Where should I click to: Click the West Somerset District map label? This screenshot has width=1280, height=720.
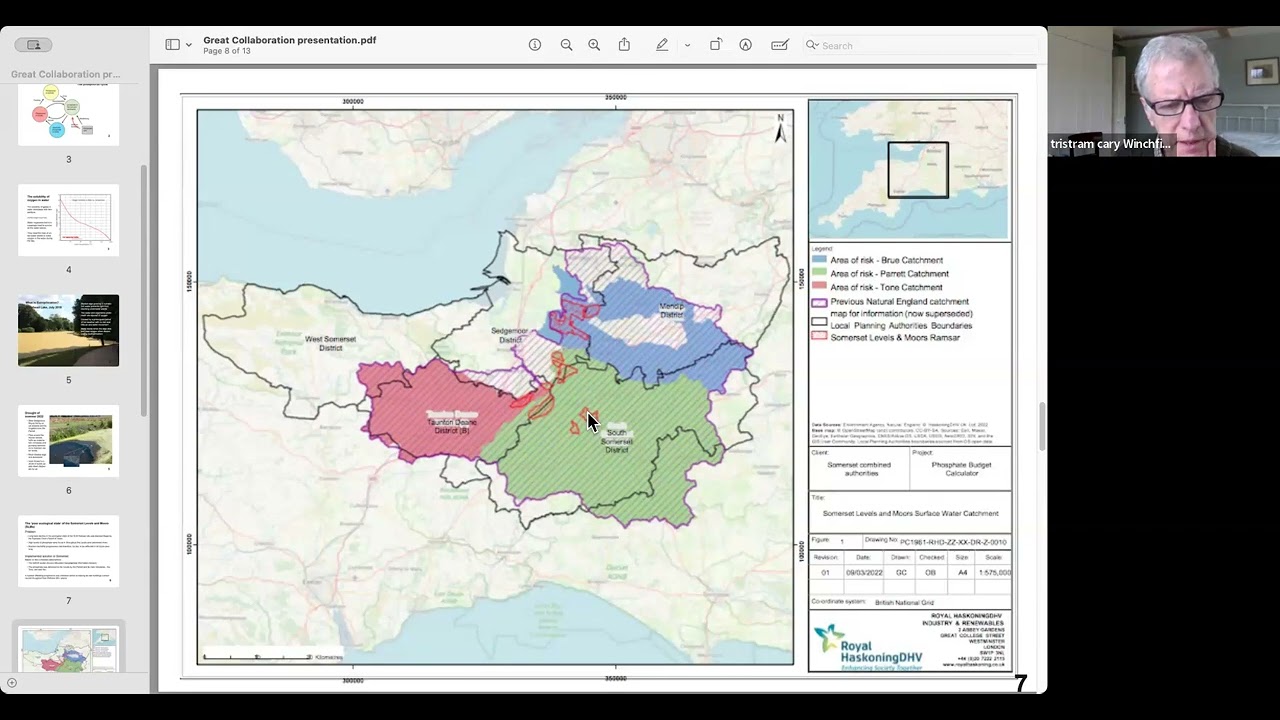pos(331,343)
